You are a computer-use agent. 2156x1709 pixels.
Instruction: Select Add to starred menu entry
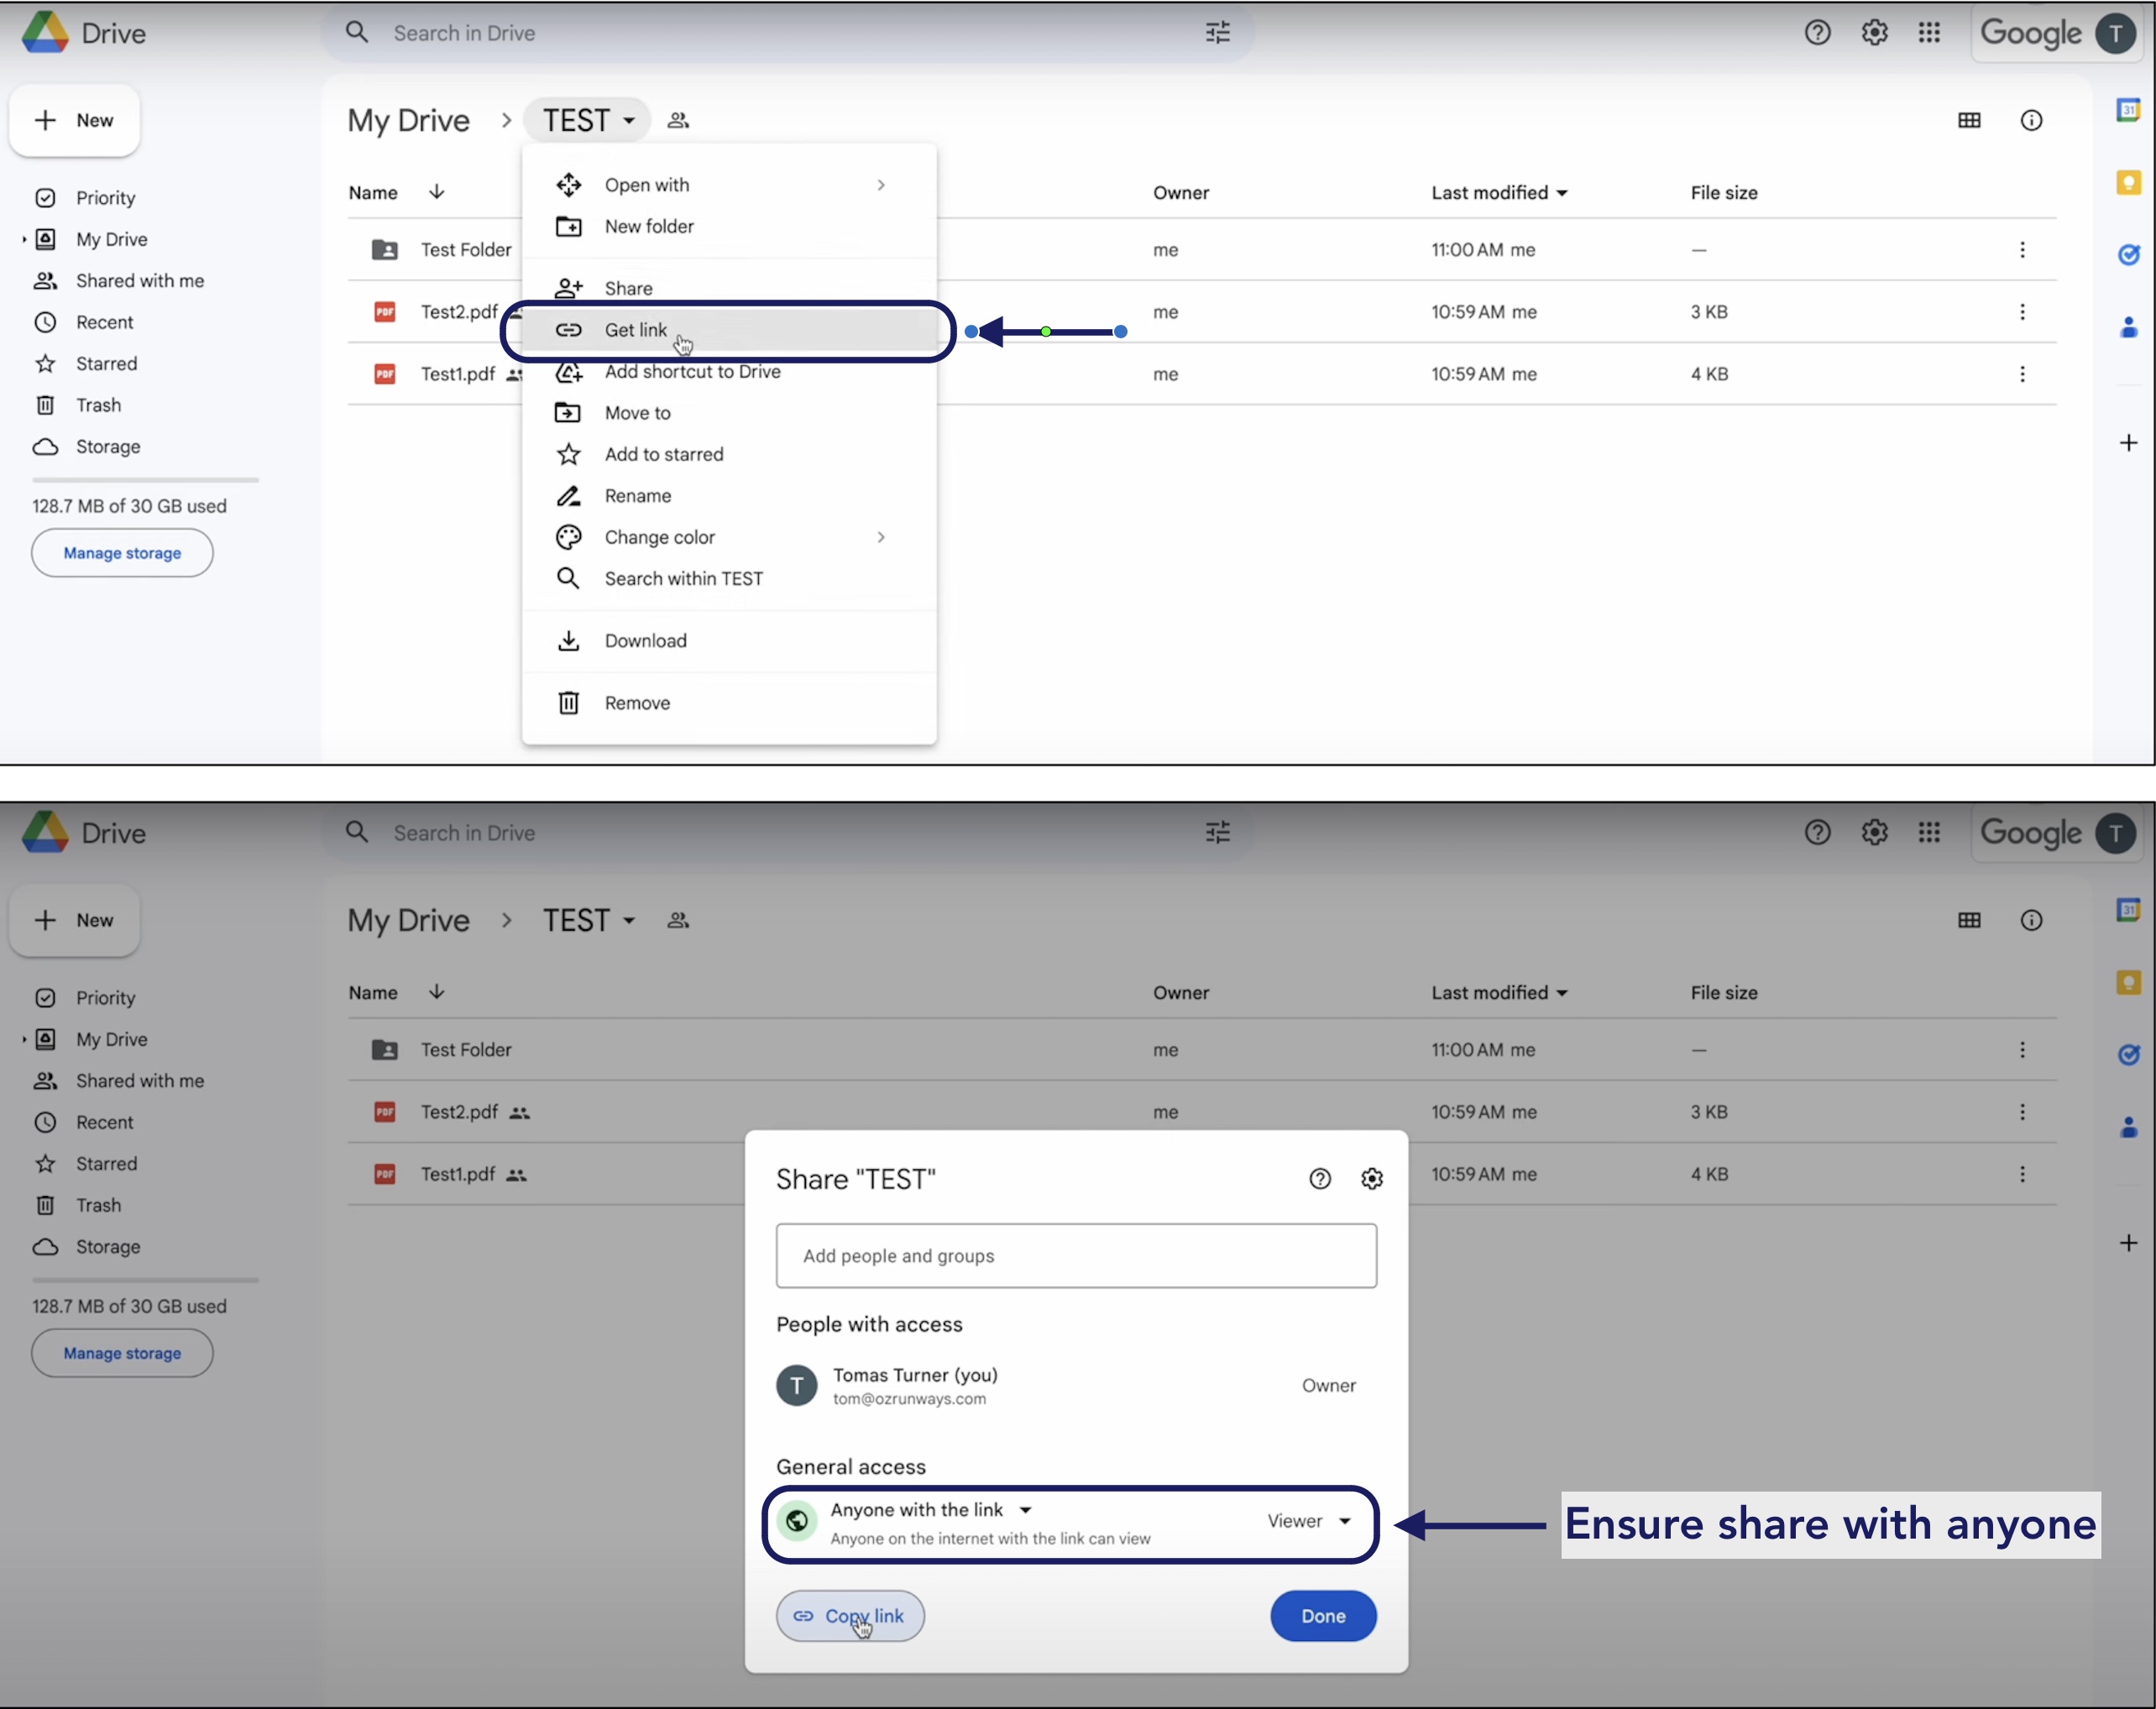(x=729, y=454)
